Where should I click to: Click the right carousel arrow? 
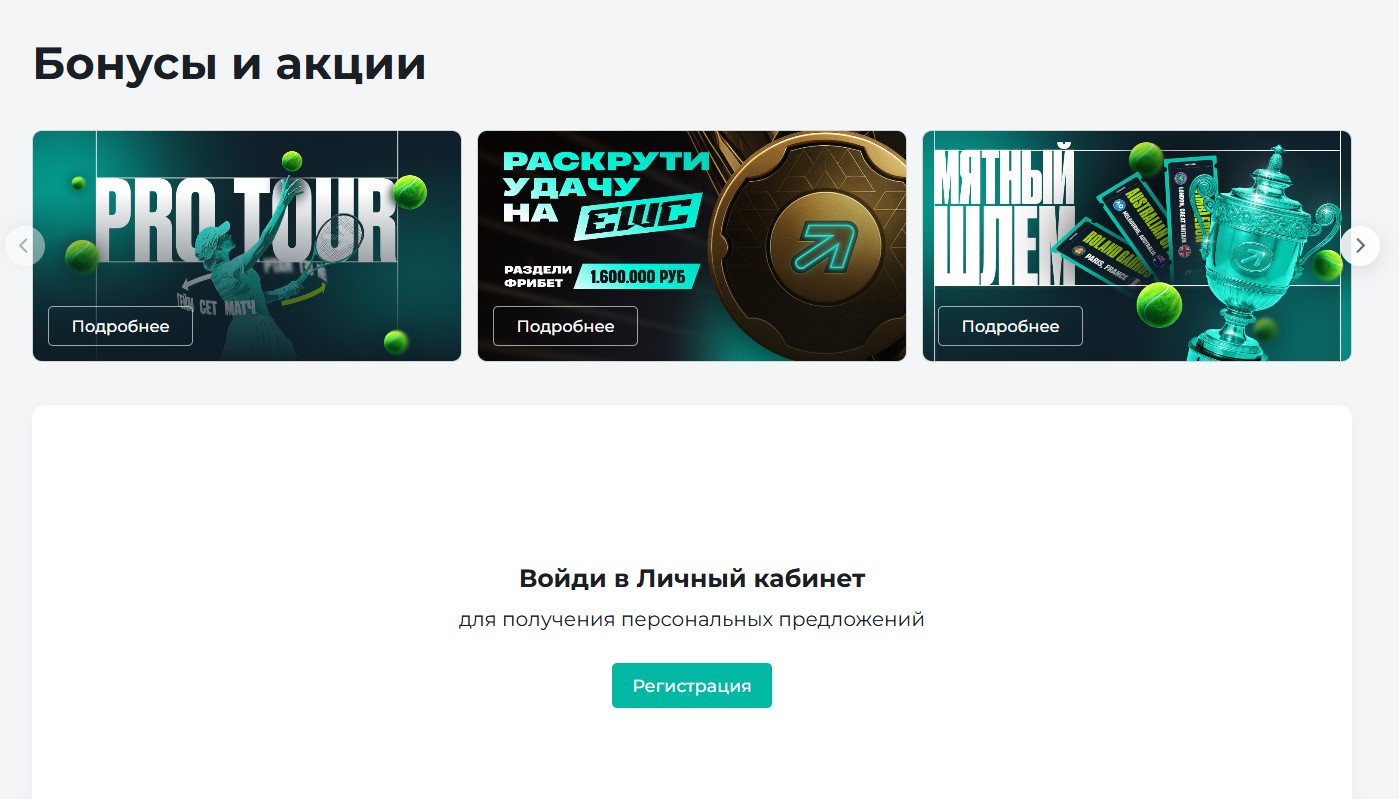[1360, 246]
